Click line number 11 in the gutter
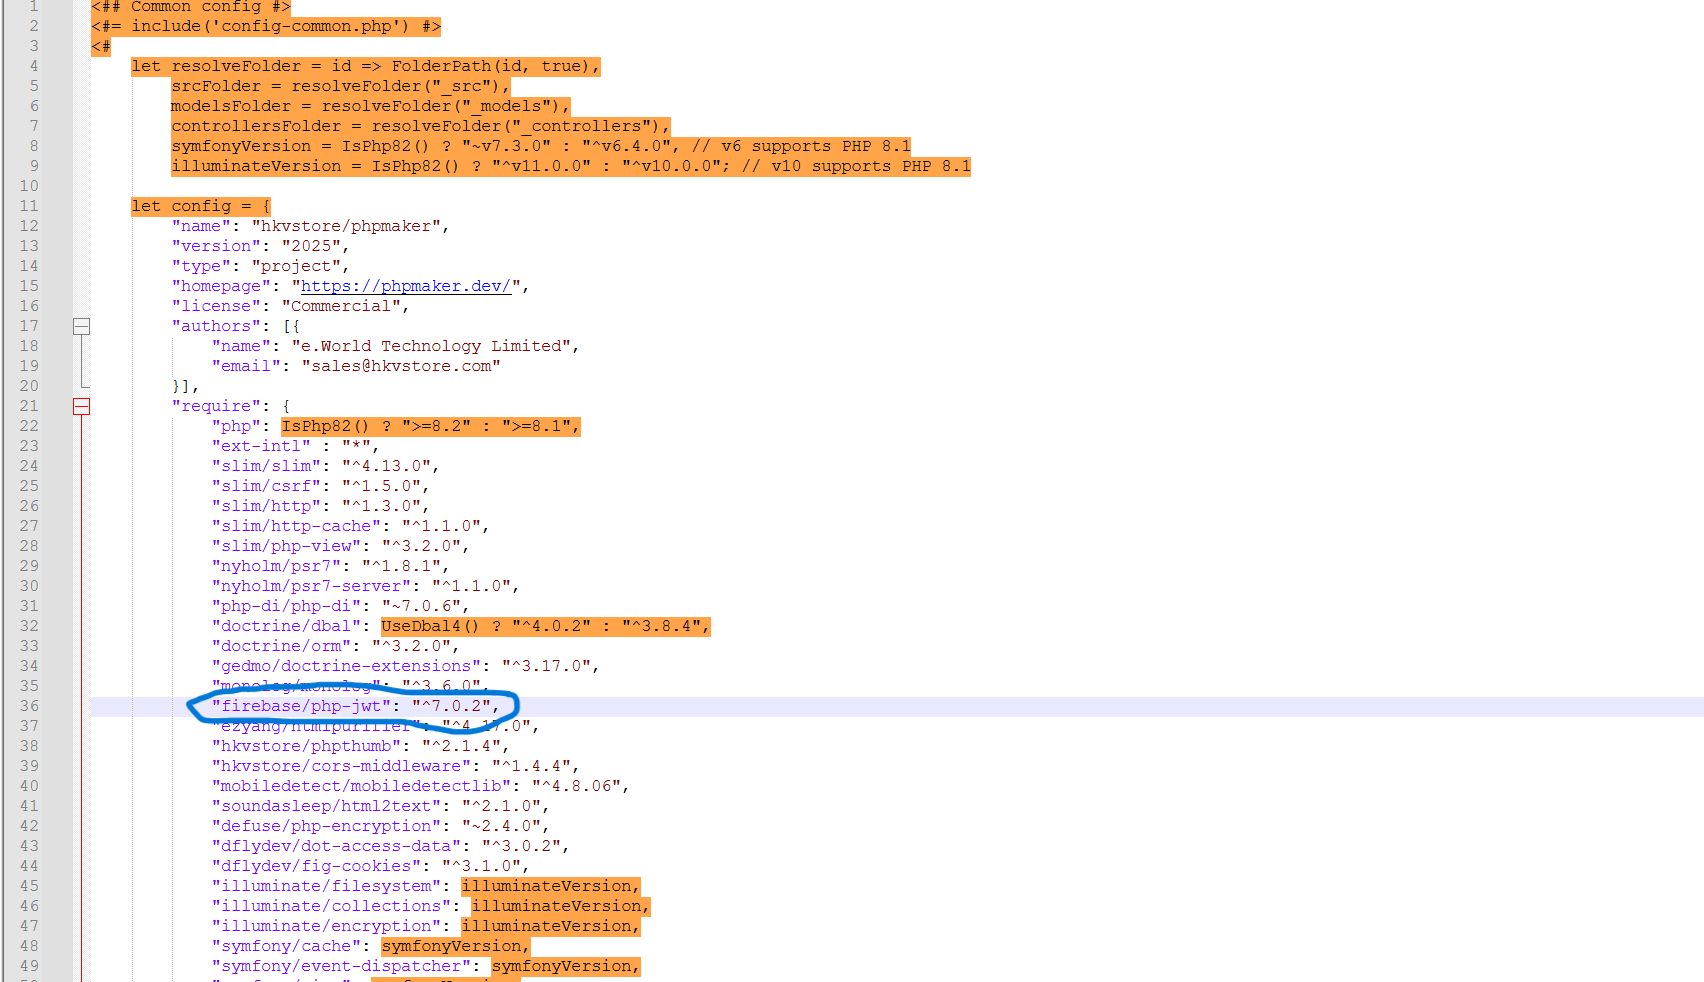 (29, 206)
